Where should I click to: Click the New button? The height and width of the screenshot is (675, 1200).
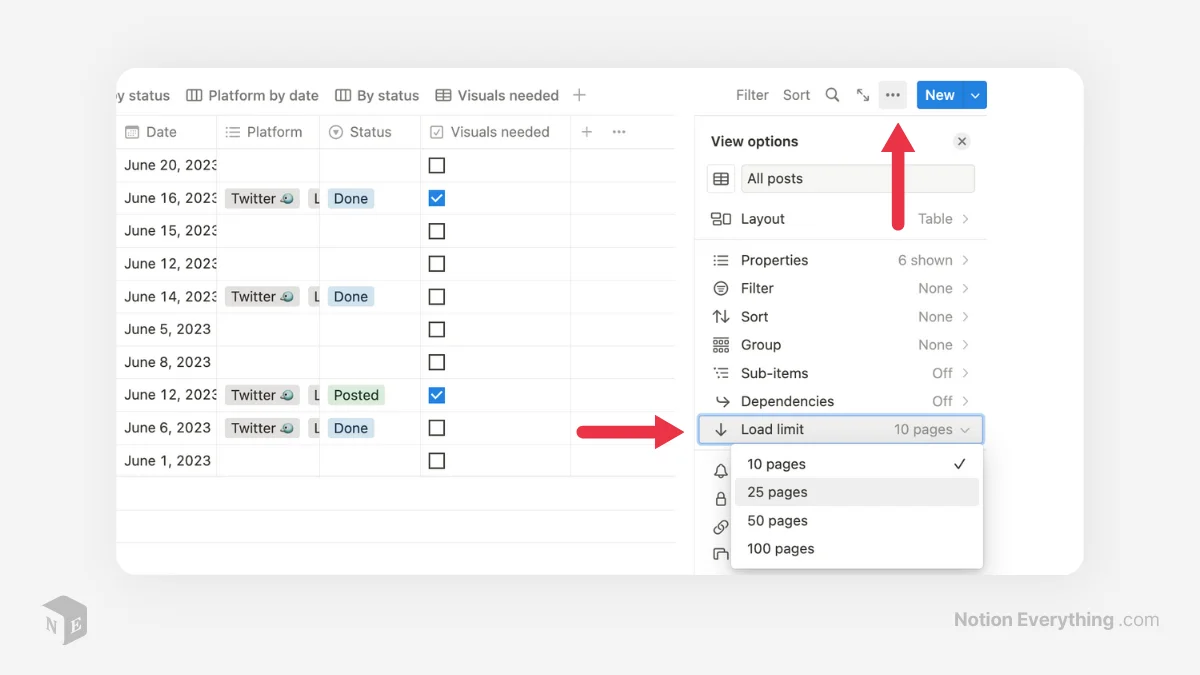click(937, 94)
